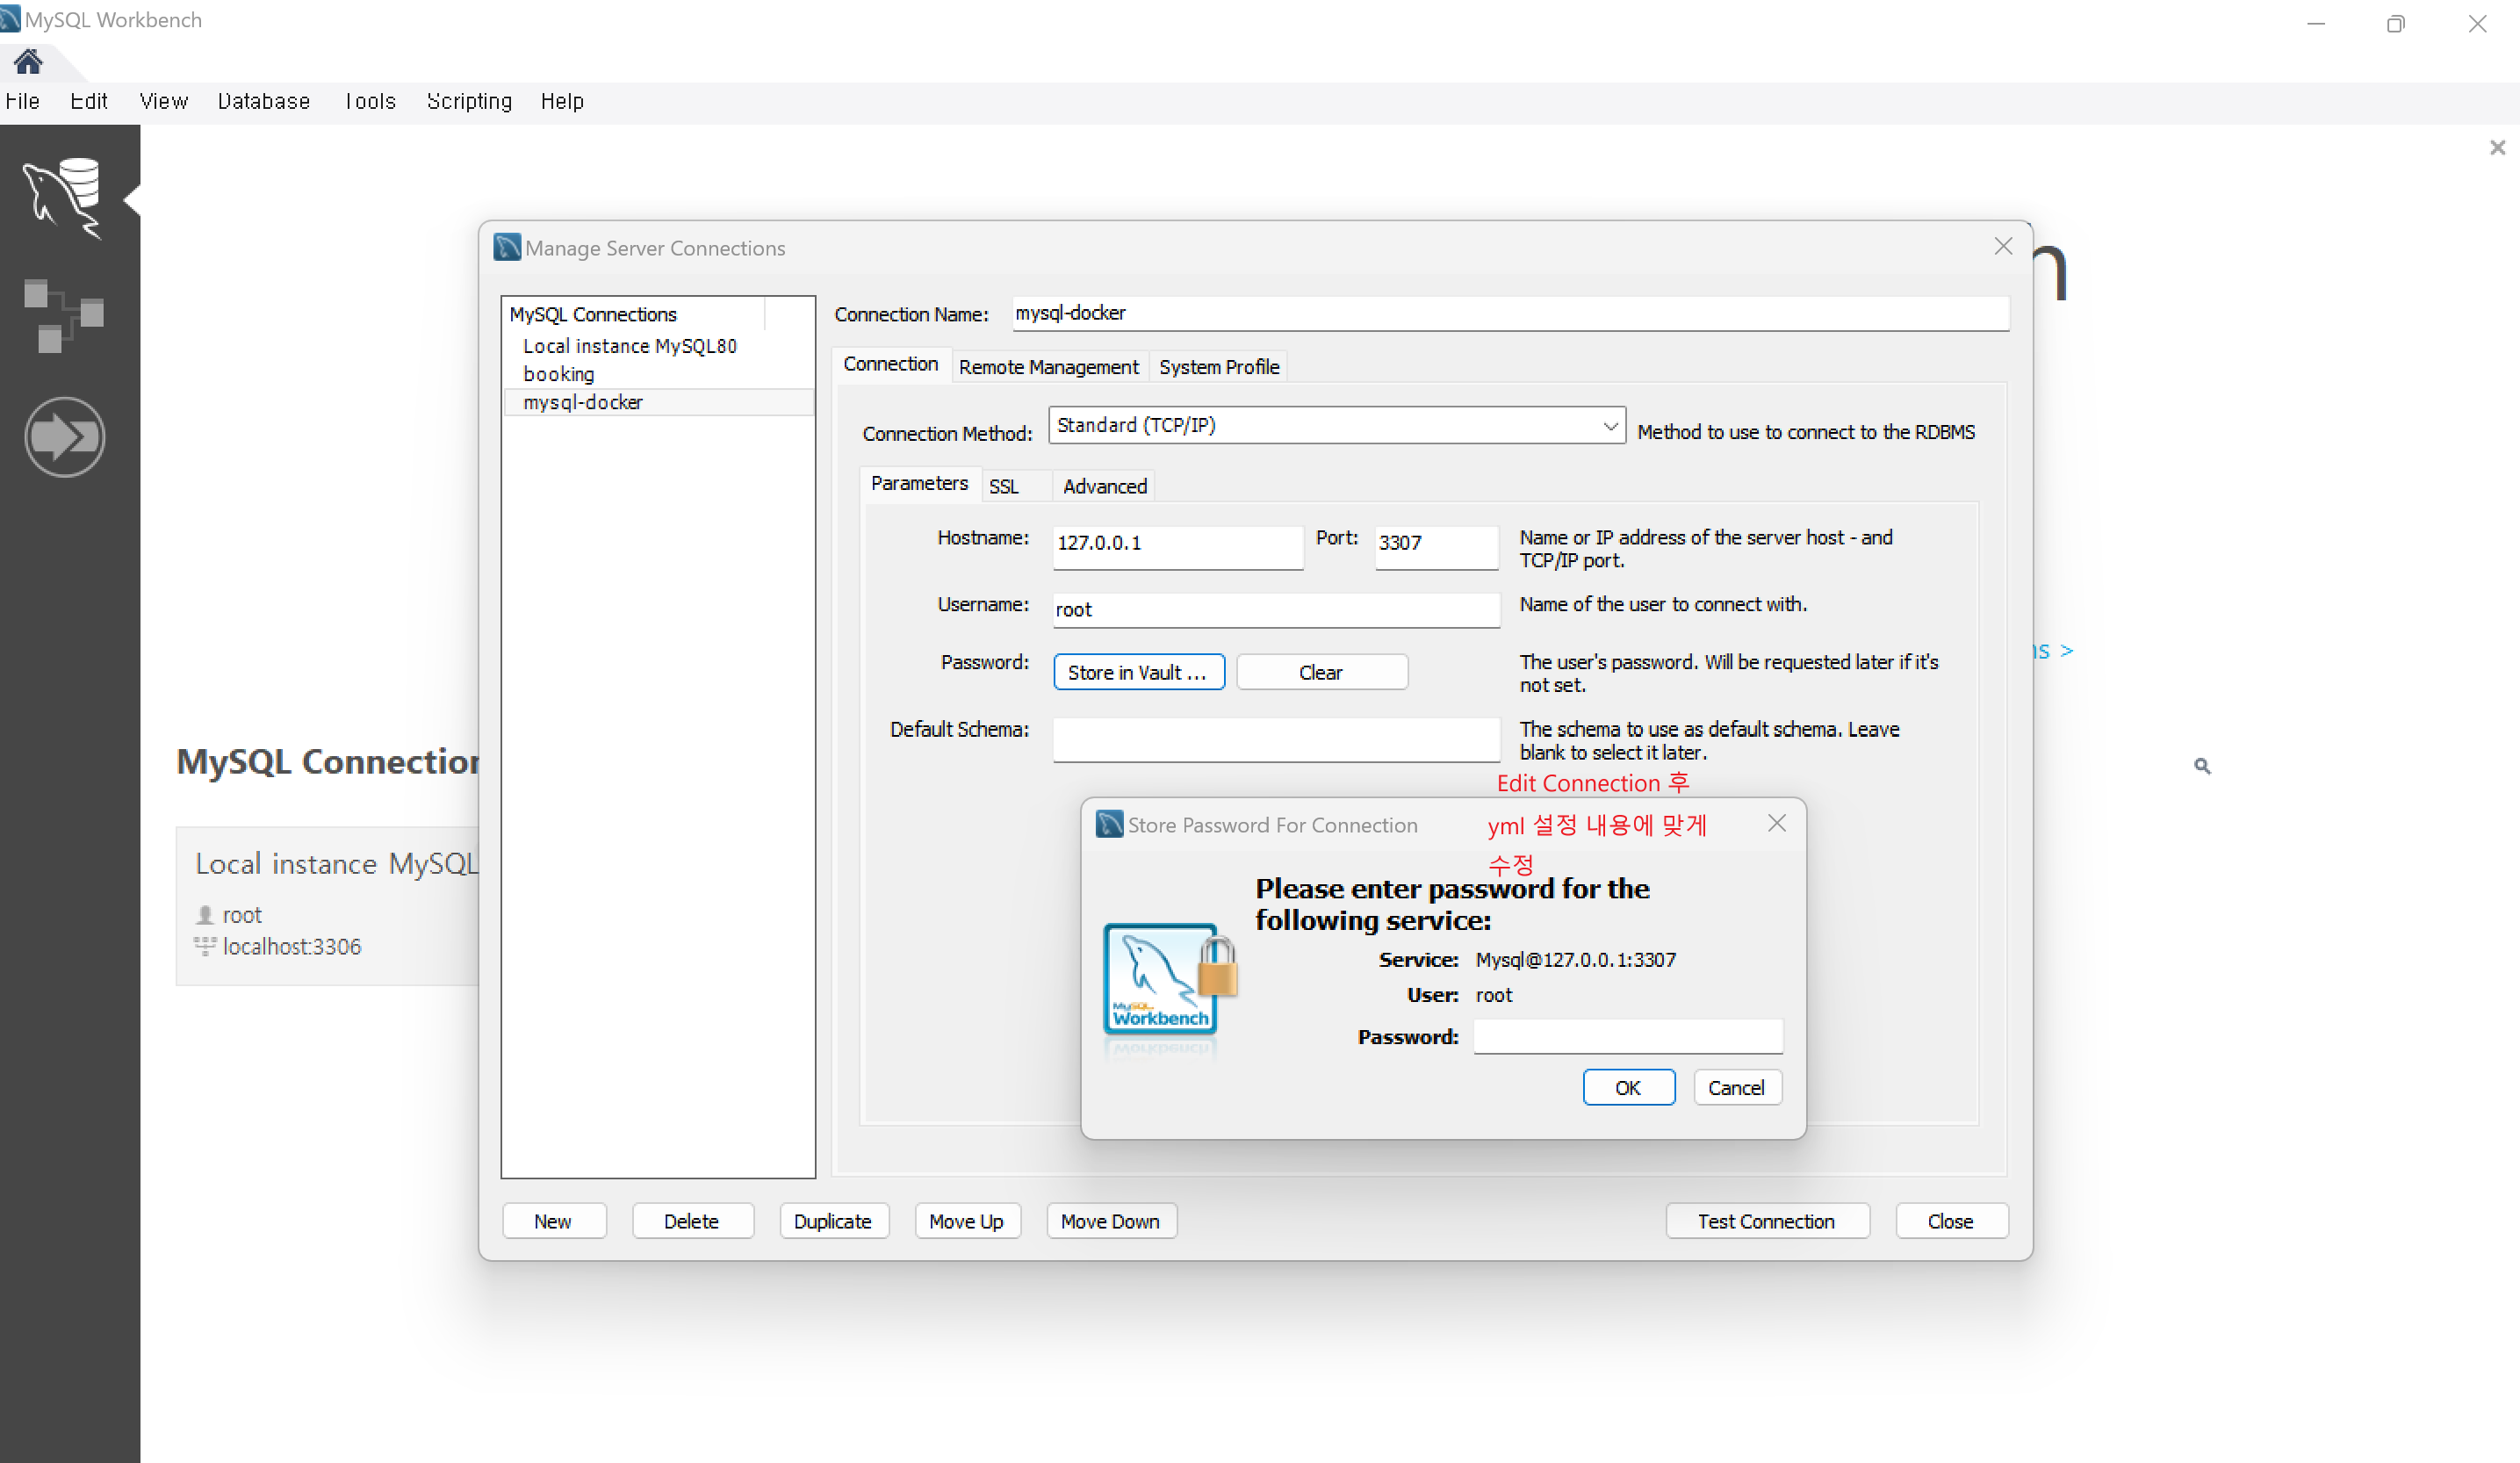2520x1463 pixels.
Task: Open the MySQL connections dolphin sidebar icon
Action: [x=64, y=197]
